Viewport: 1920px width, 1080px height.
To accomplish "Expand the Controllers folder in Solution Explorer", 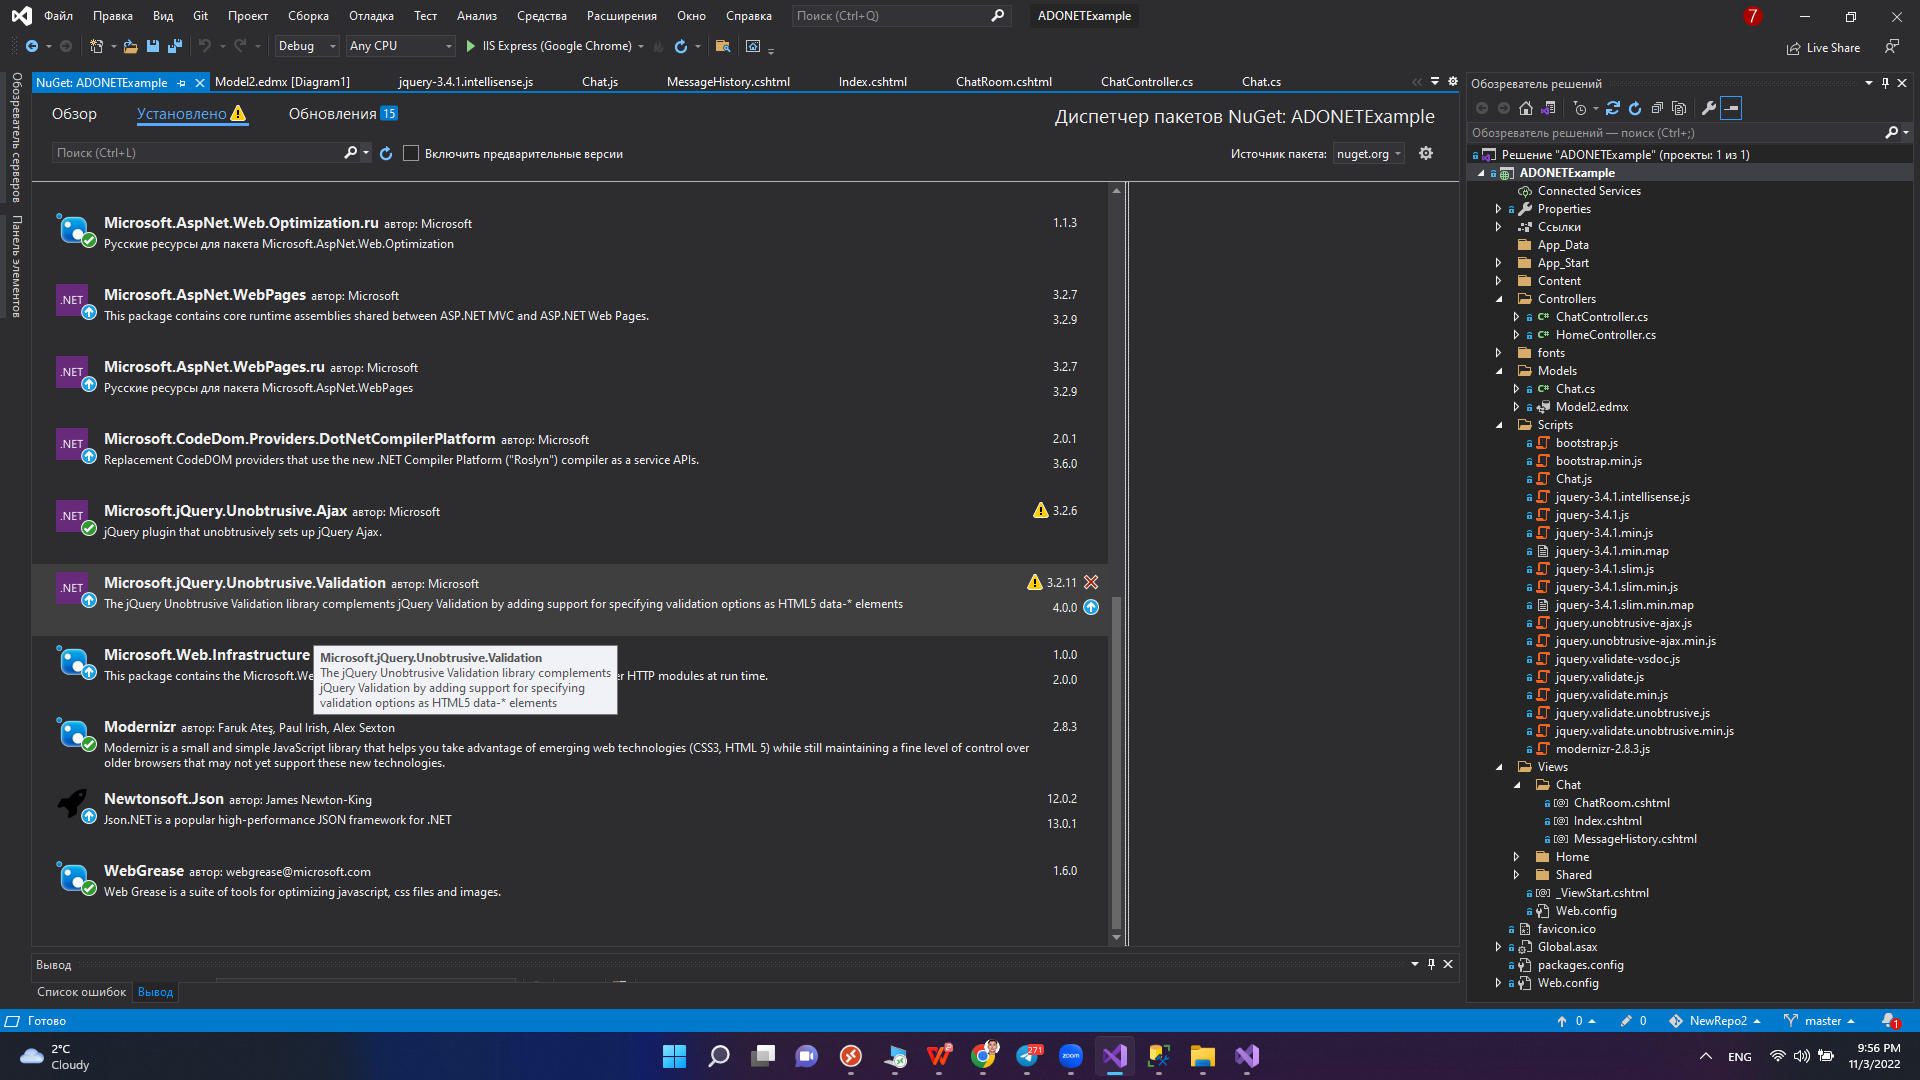I will click(1499, 298).
